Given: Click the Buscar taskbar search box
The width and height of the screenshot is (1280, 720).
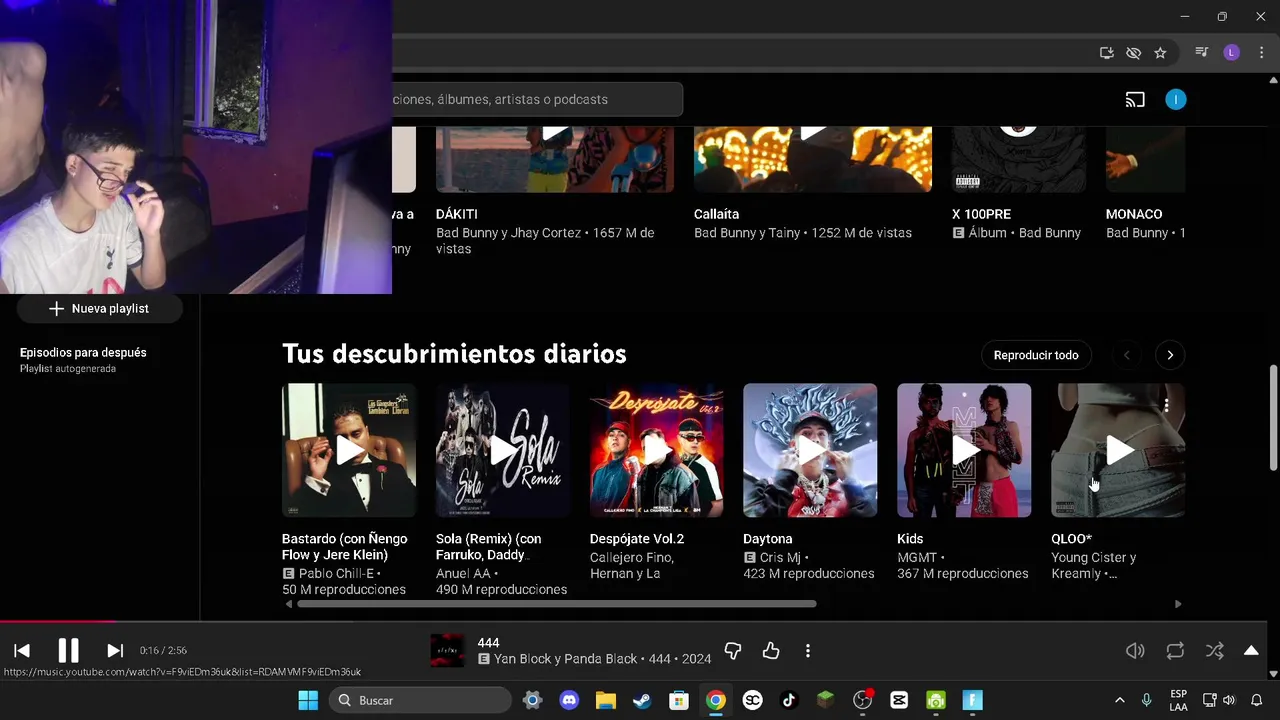Looking at the screenshot, I should [420, 700].
